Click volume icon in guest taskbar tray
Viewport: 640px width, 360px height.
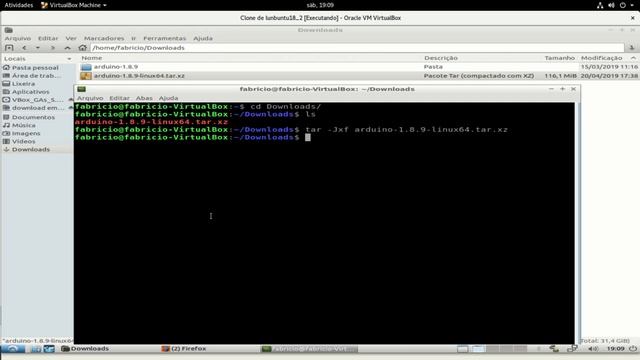pyautogui.click(x=593, y=349)
